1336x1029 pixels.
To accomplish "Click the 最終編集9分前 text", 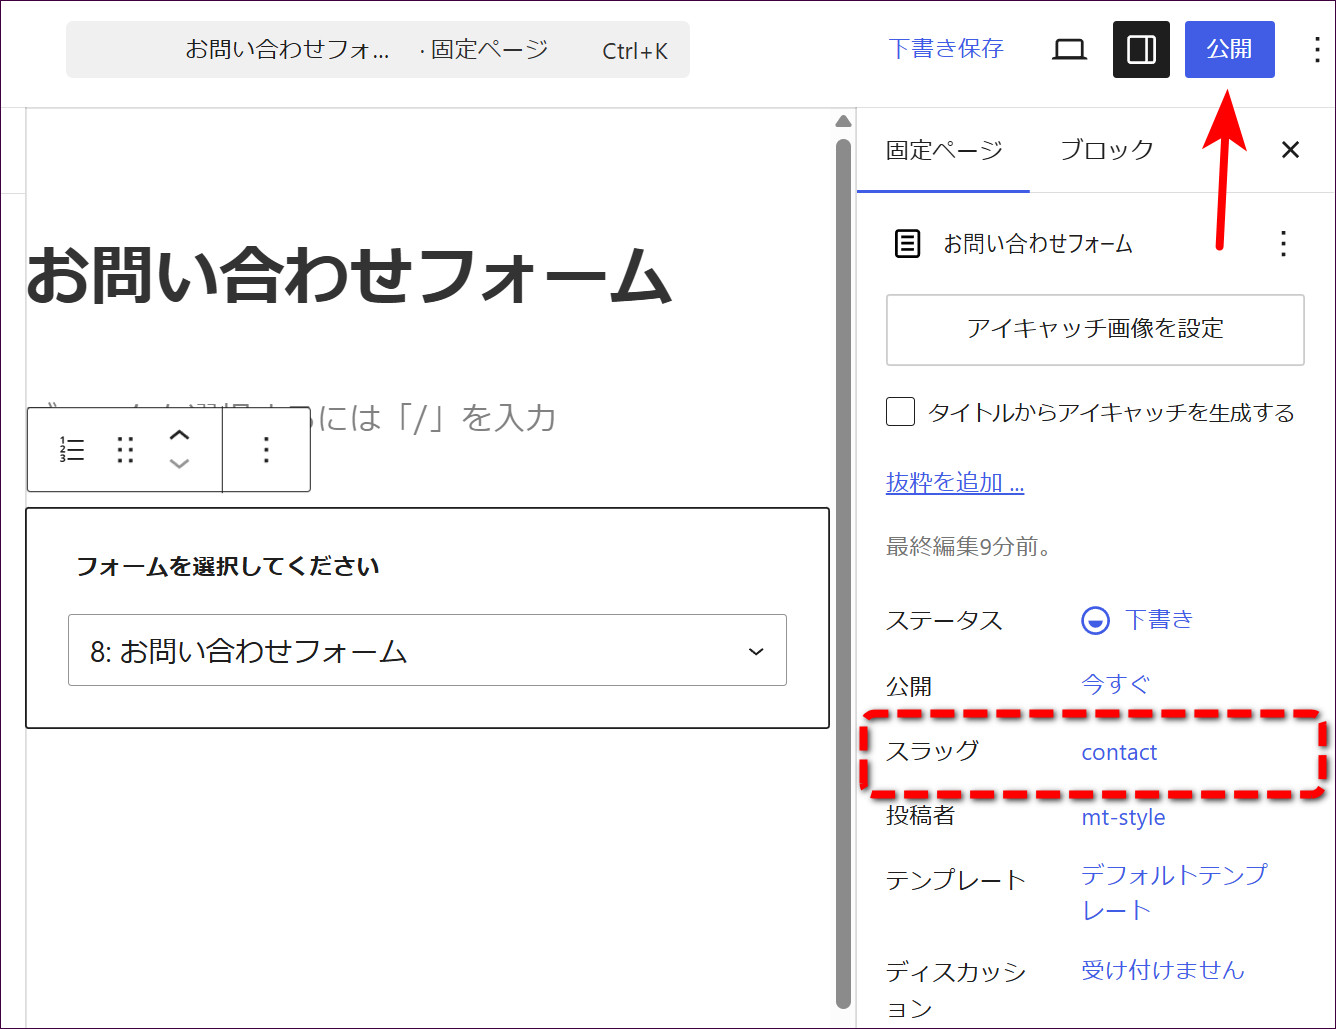I will pyautogui.click(x=968, y=547).
